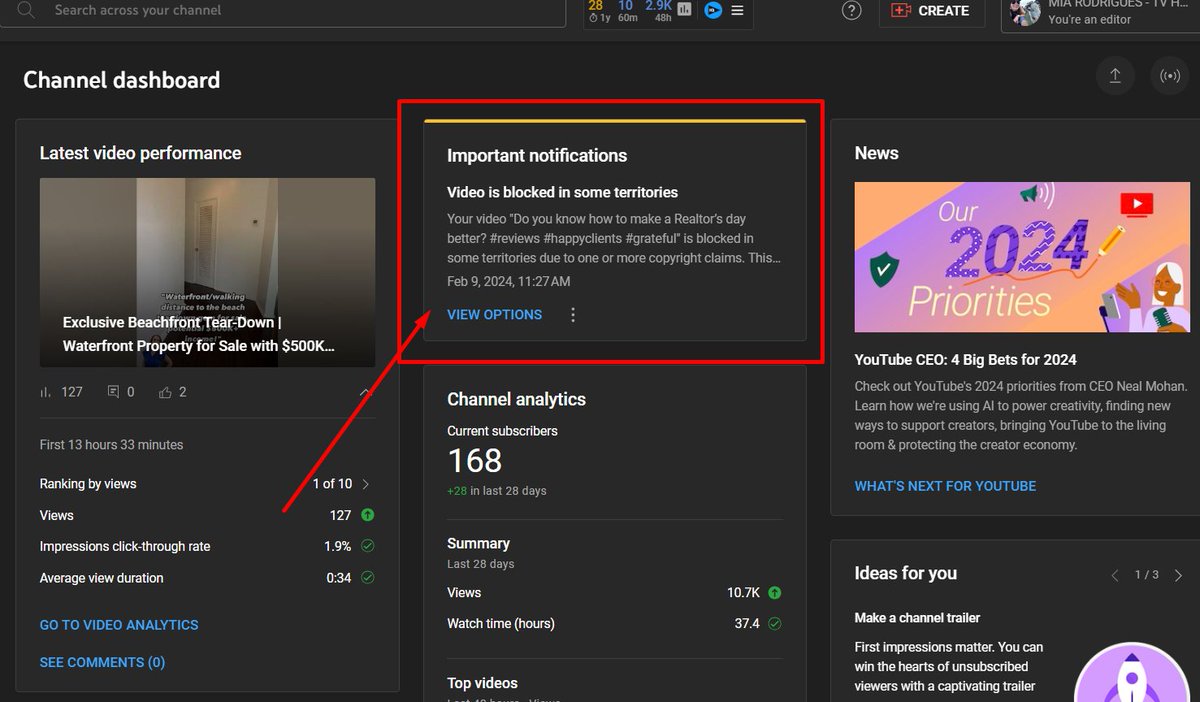Click the comments icon showing 0
The width and height of the screenshot is (1200, 702).
[113, 392]
